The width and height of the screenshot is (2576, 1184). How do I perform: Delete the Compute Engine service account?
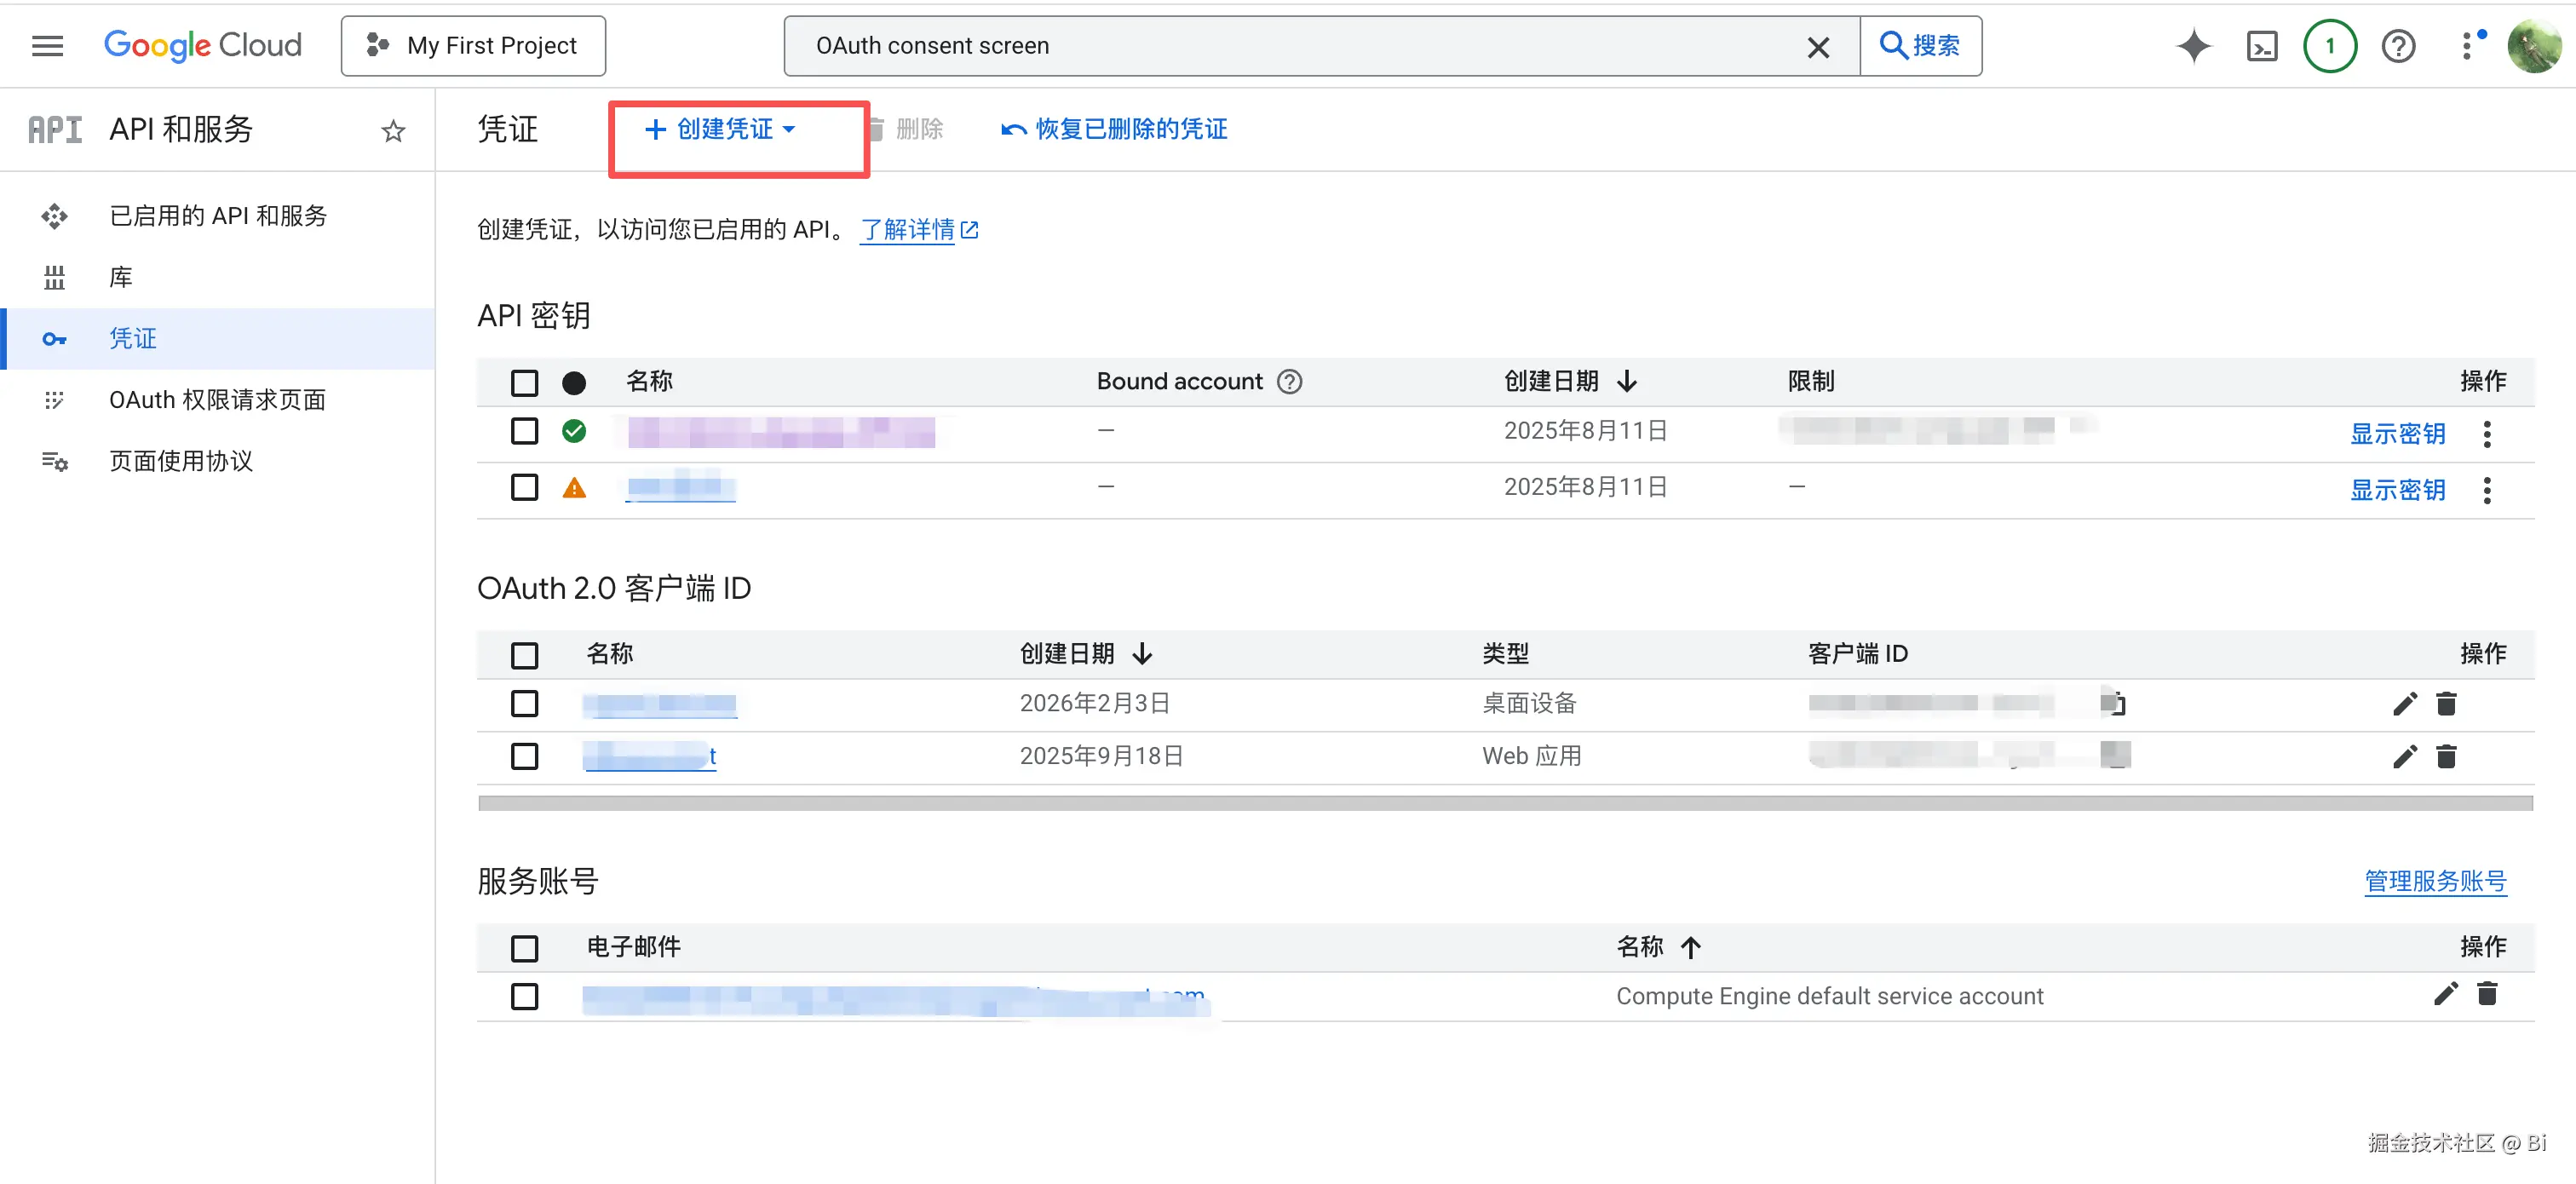(x=2487, y=994)
